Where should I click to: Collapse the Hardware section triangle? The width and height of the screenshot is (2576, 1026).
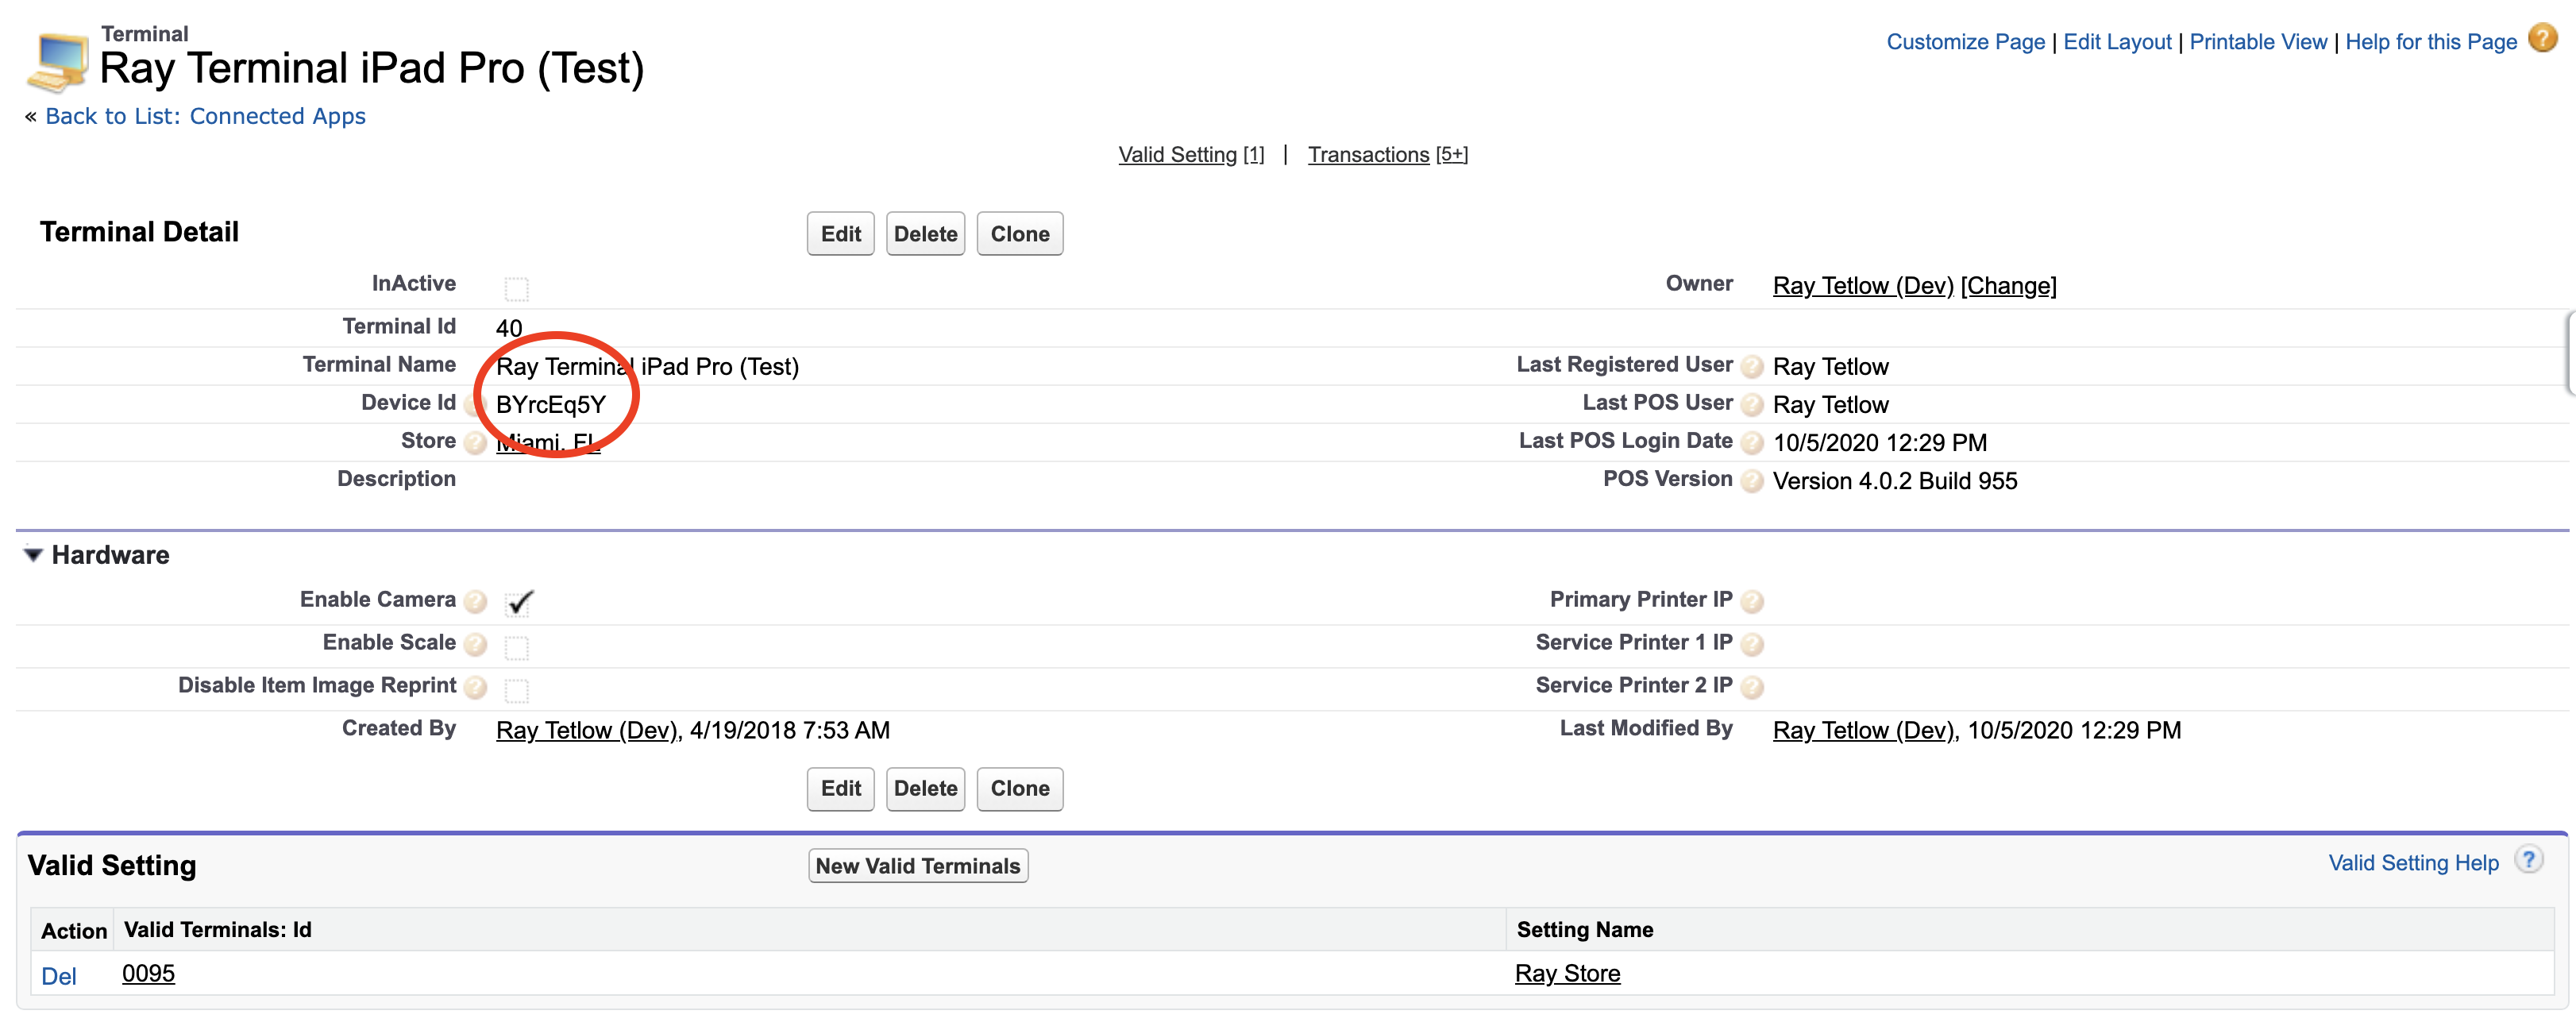click(x=33, y=555)
